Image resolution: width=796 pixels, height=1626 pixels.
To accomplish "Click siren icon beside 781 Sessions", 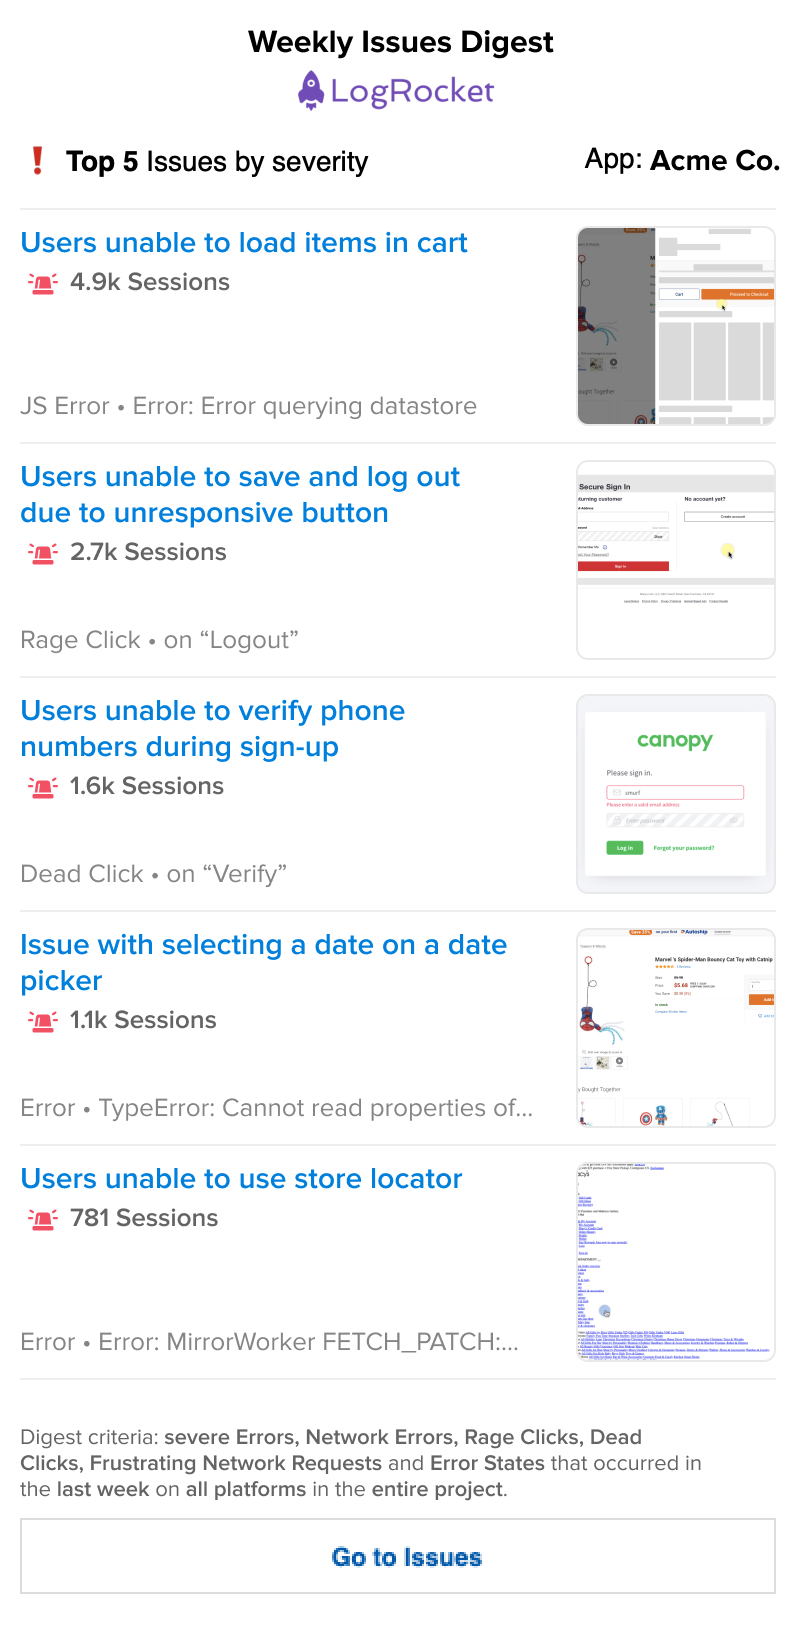I will [42, 1219].
